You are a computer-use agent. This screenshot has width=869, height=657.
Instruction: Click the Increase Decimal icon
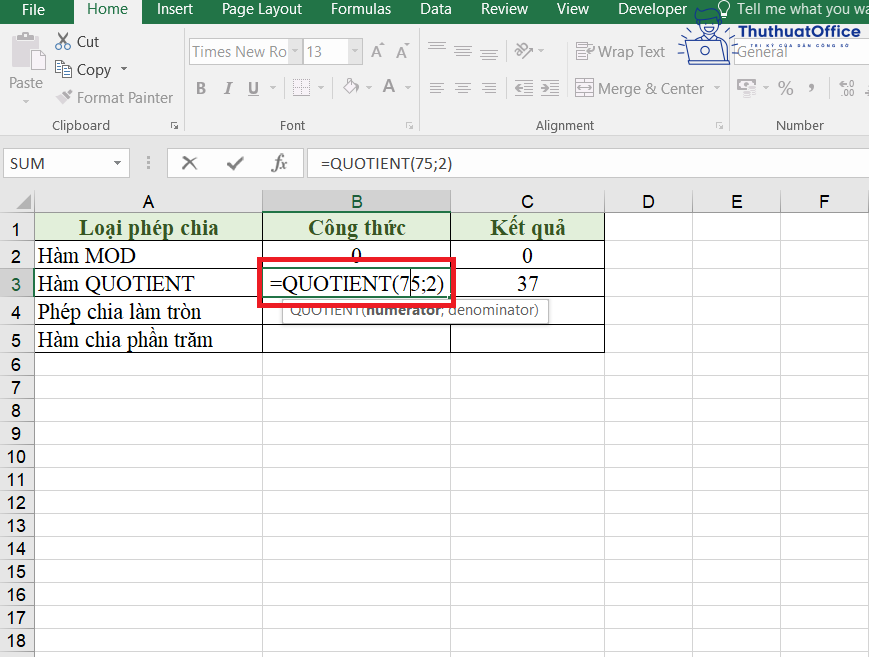tap(847, 88)
